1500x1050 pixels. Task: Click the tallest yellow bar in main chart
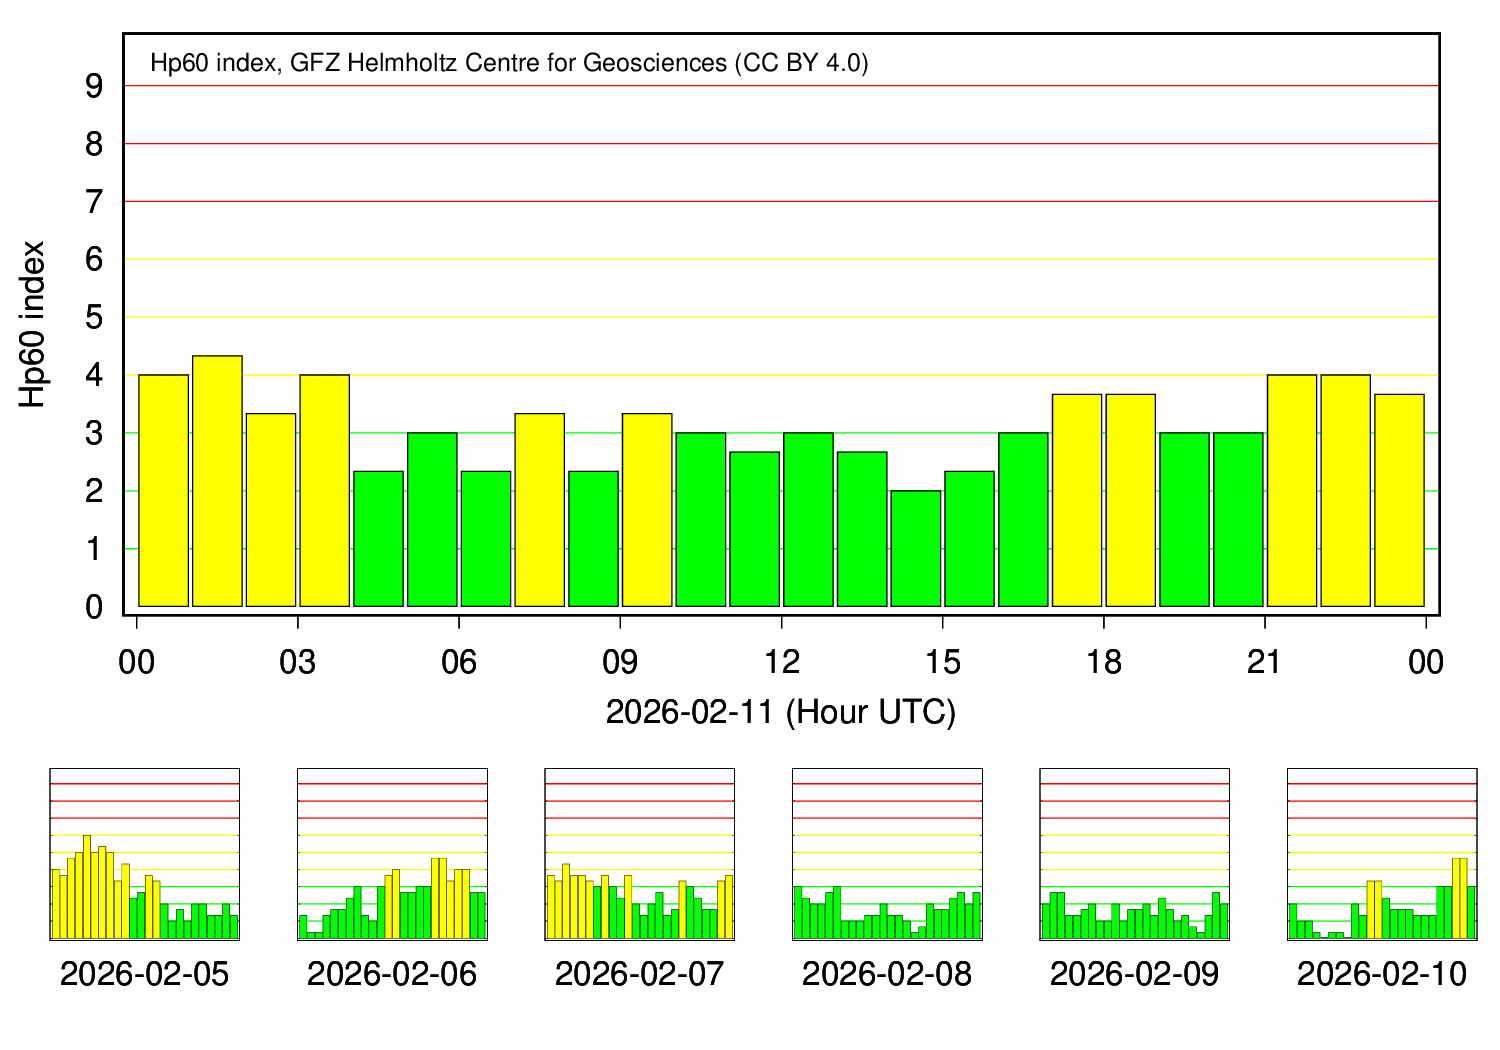(x=217, y=481)
